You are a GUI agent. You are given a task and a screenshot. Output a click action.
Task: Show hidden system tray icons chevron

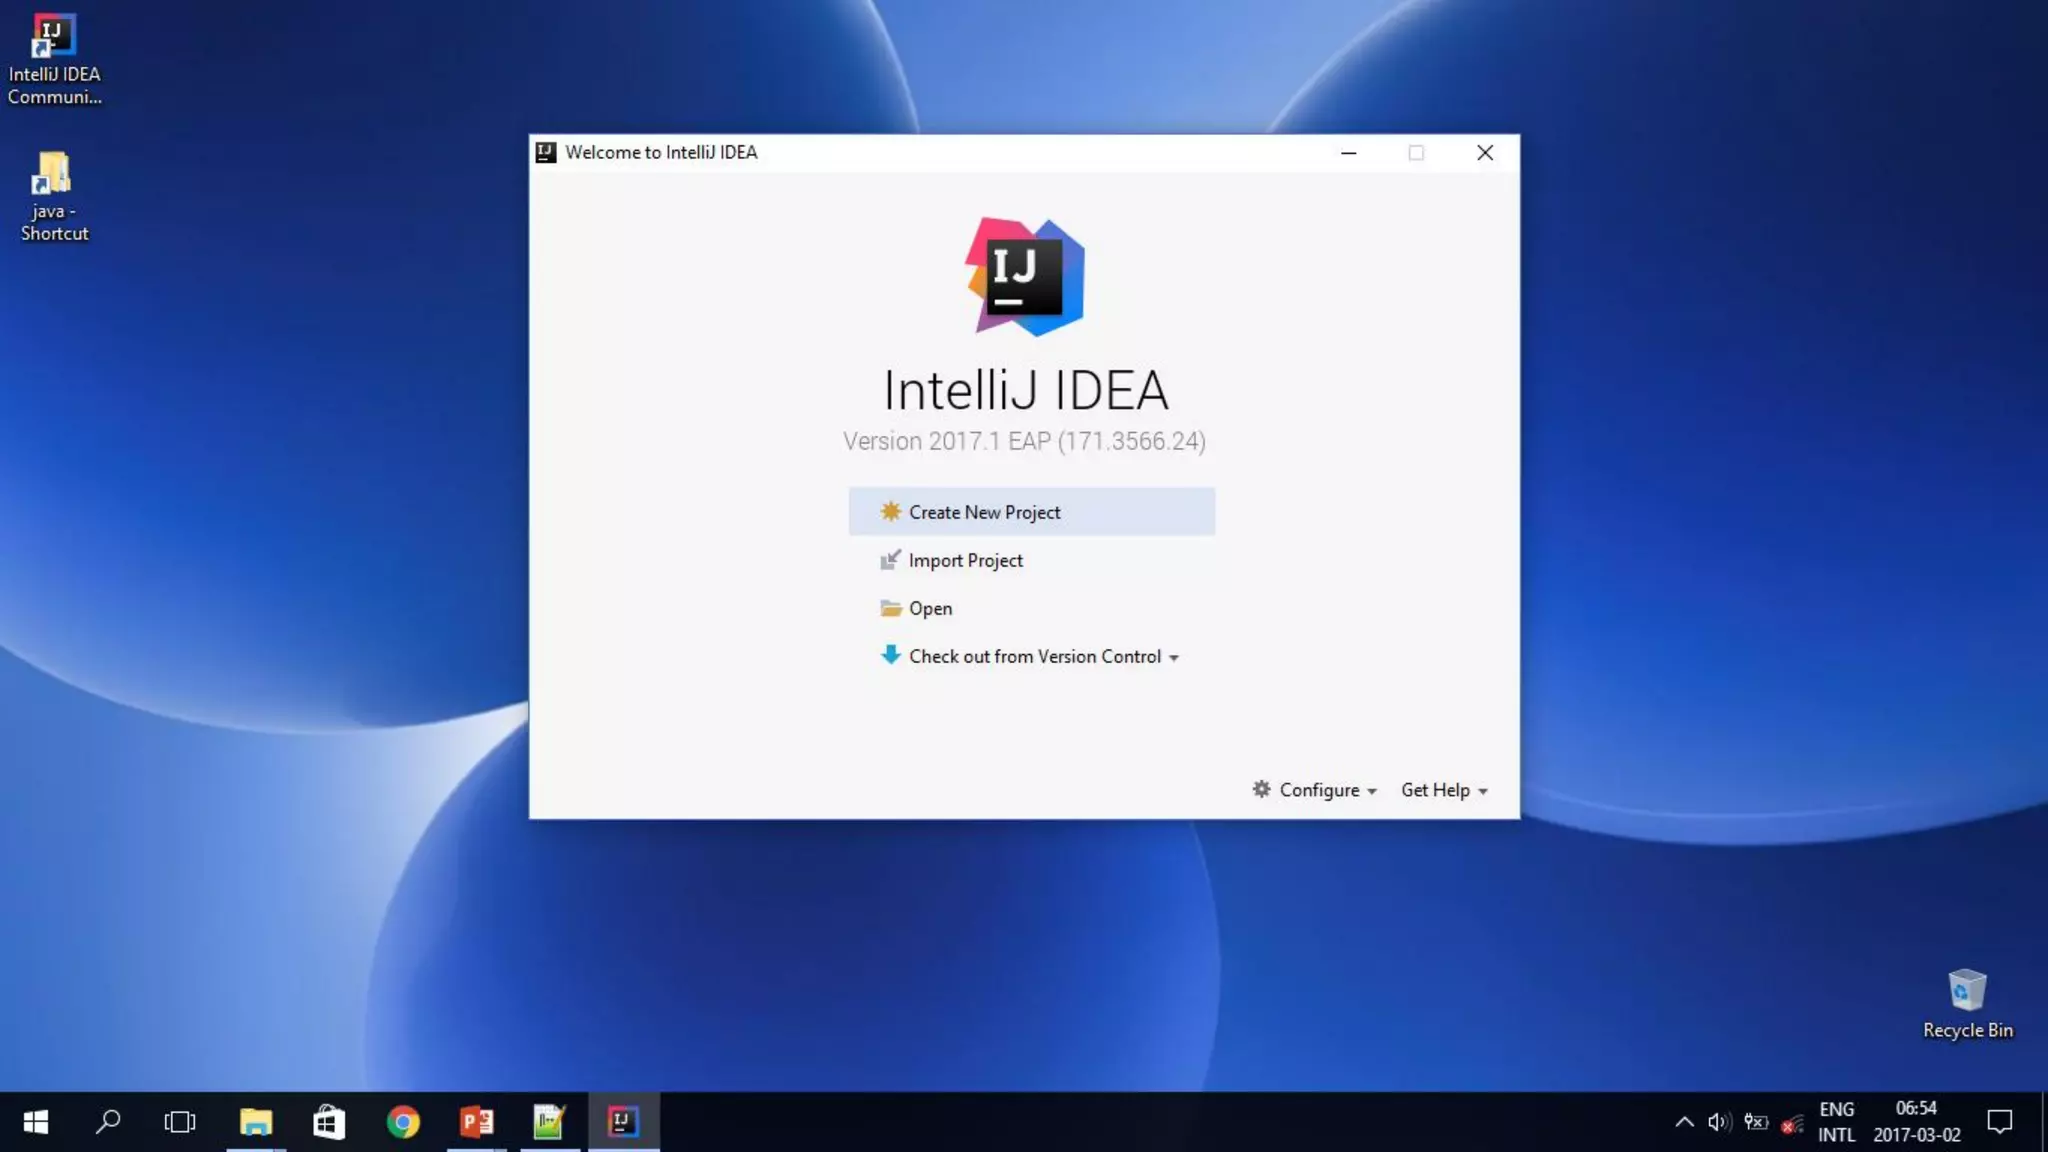coord(1684,1122)
